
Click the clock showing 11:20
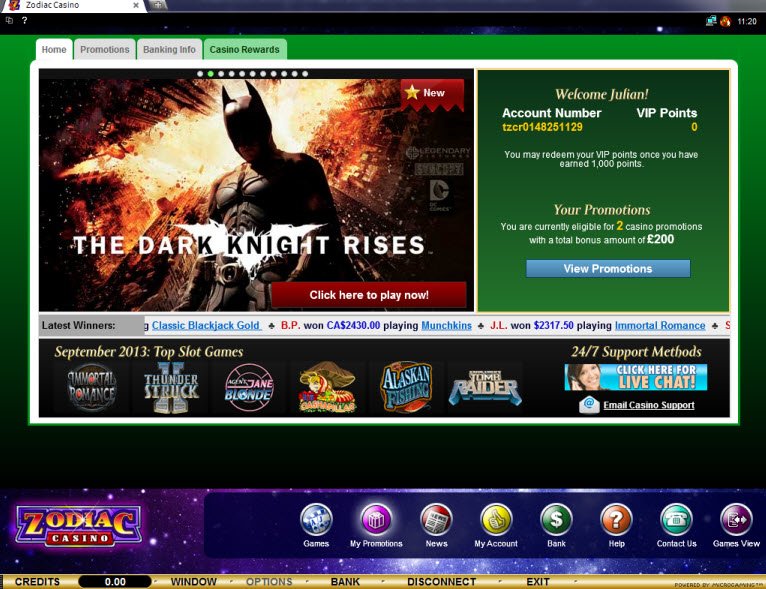pyautogui.click(x=747, y=21)
